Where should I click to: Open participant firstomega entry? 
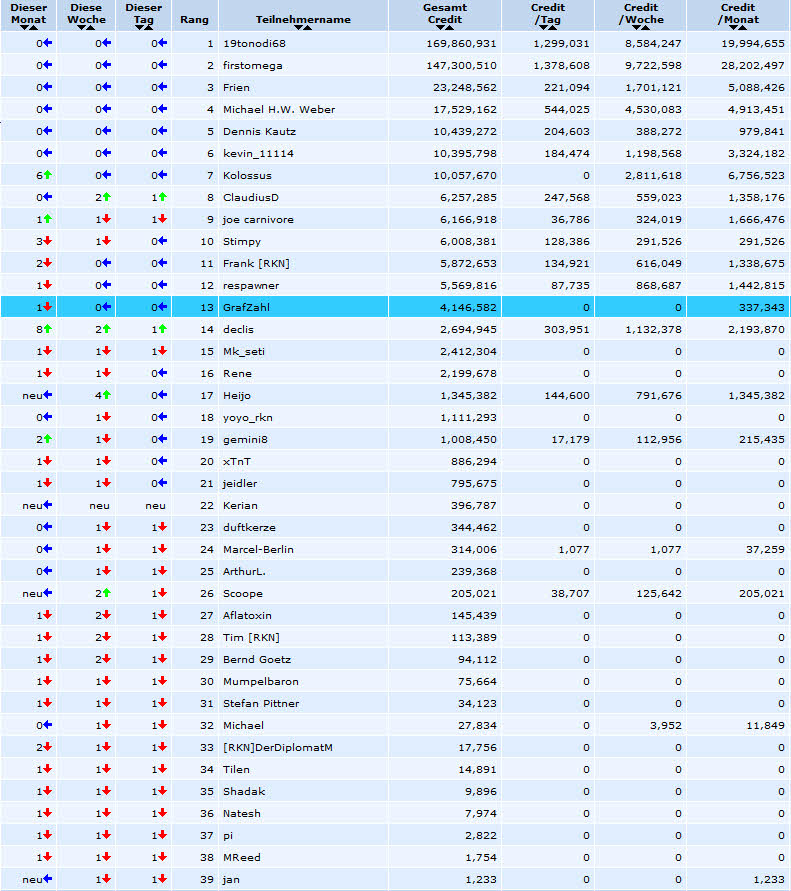click(x=252, y=65)
